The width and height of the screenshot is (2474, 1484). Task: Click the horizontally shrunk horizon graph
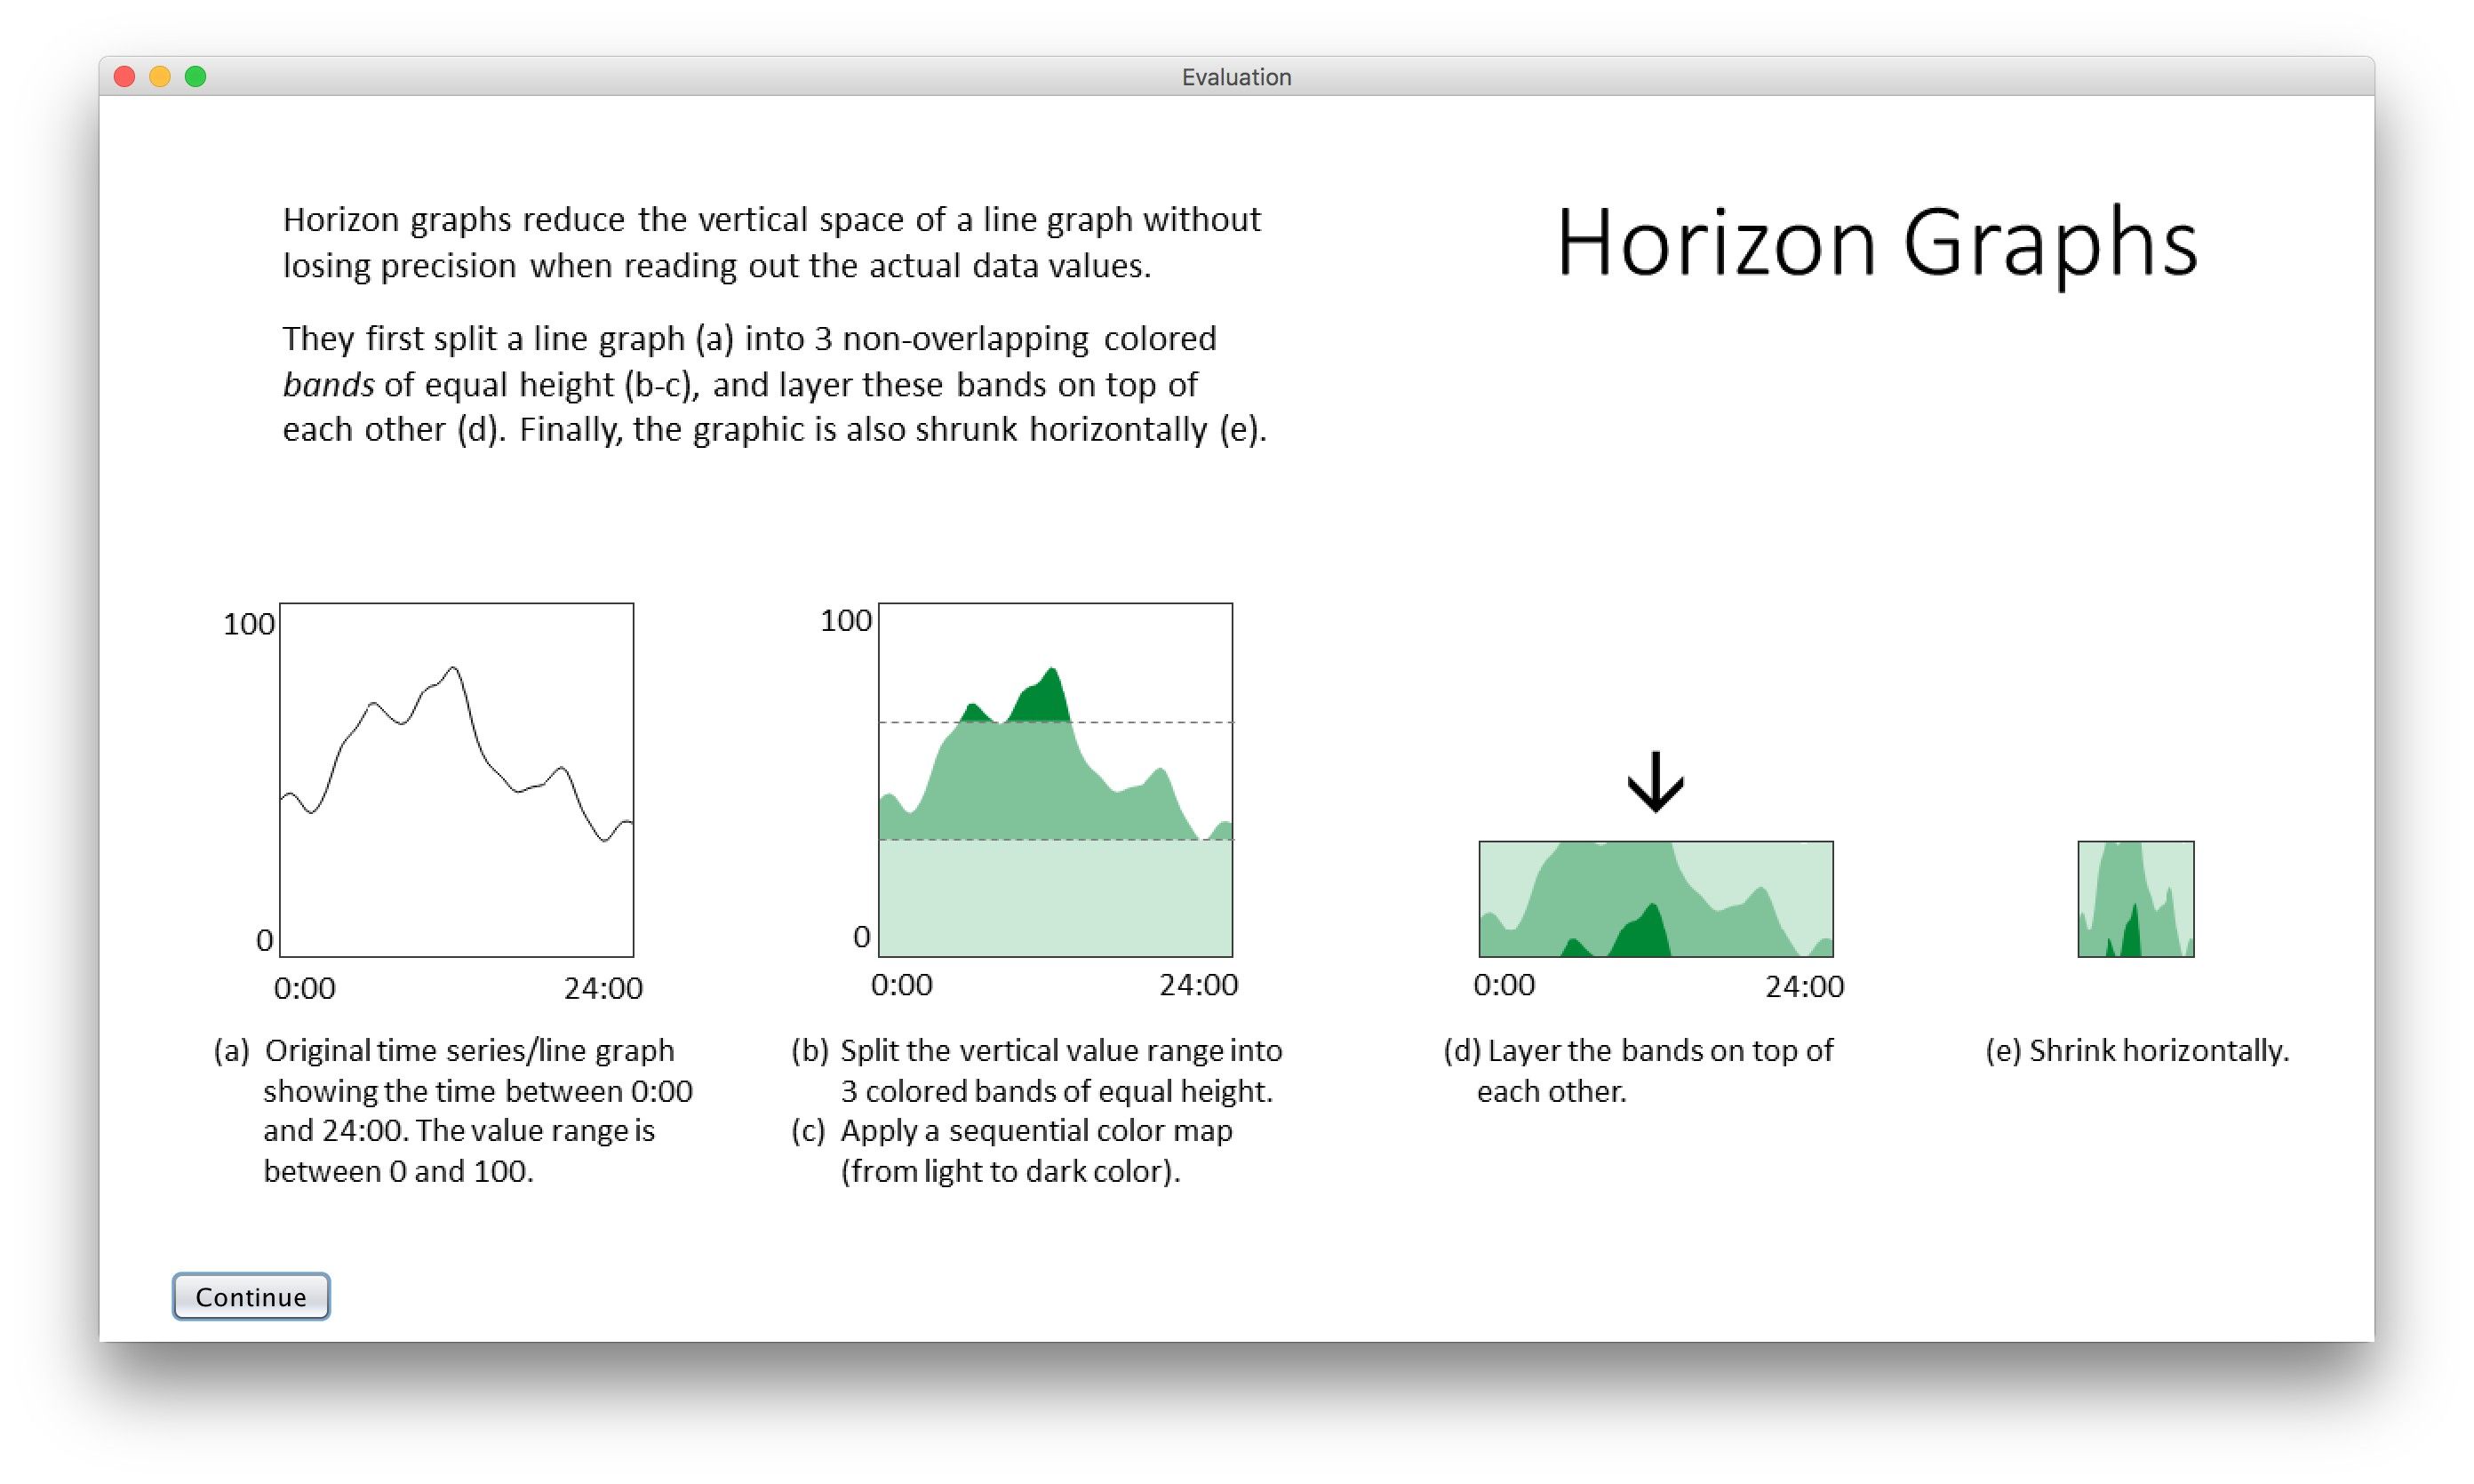pos(2135,898)
